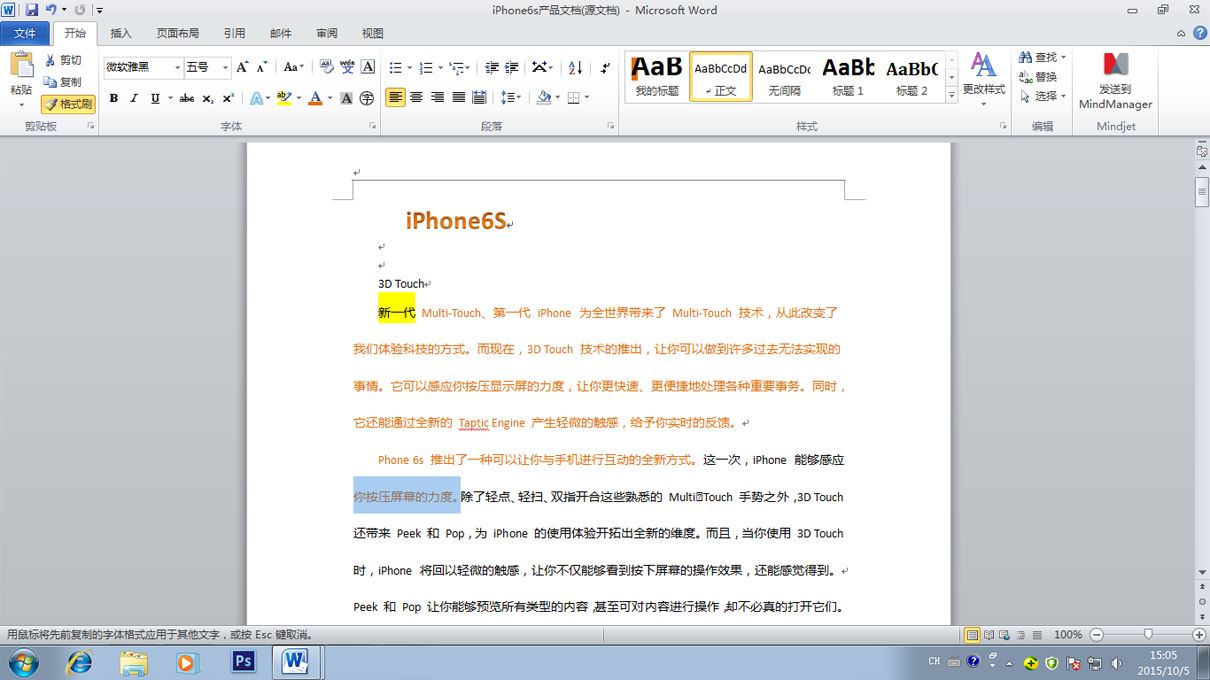Select Align Left paragraph alignment
The width and height of the screenshot is (1210, 680).
click(396, 98)
